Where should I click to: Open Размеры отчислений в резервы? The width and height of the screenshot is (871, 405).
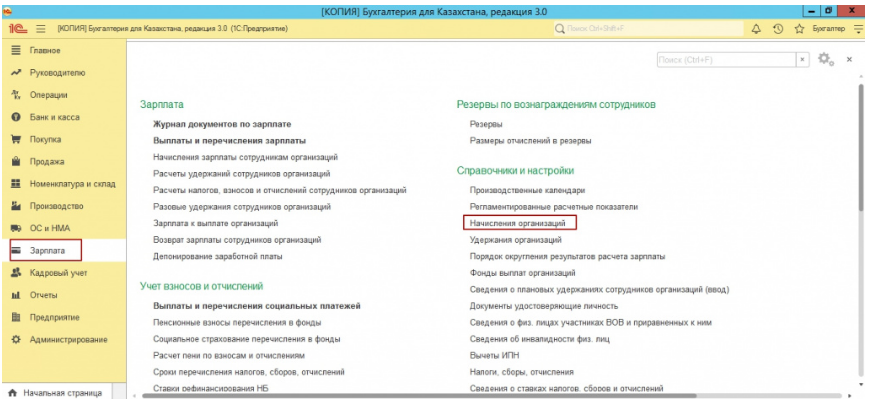(530, 141)
